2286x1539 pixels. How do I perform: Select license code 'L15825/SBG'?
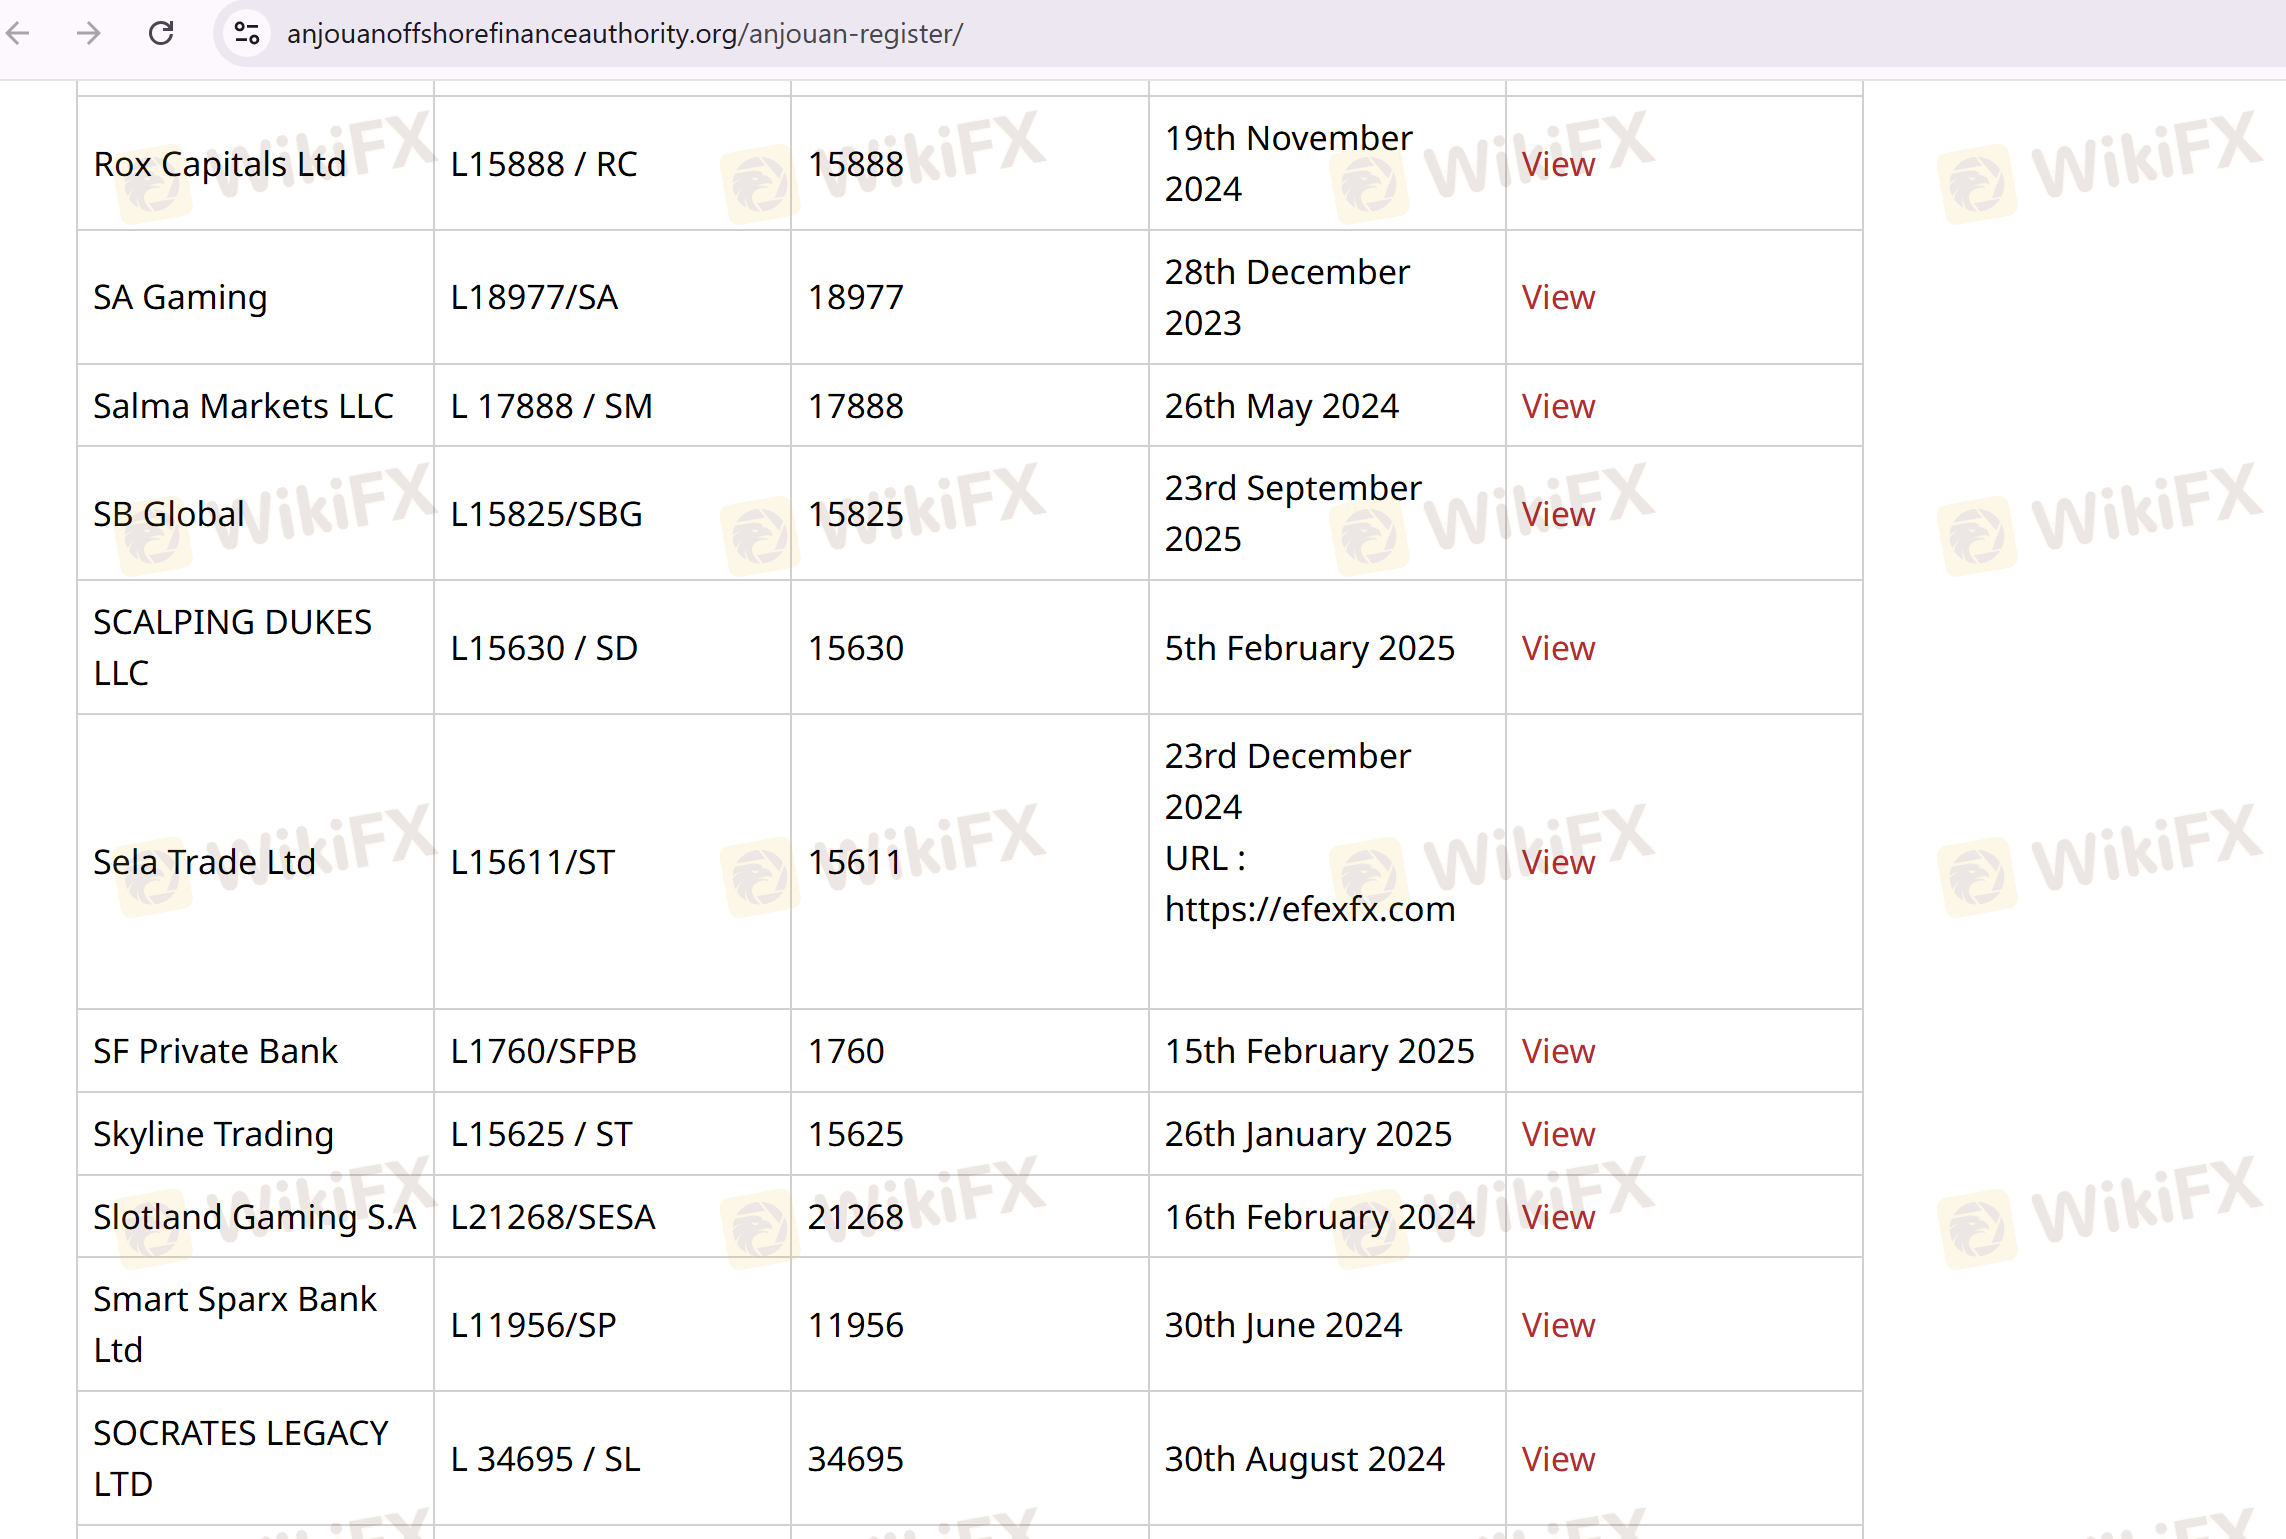tap(546, 514)
